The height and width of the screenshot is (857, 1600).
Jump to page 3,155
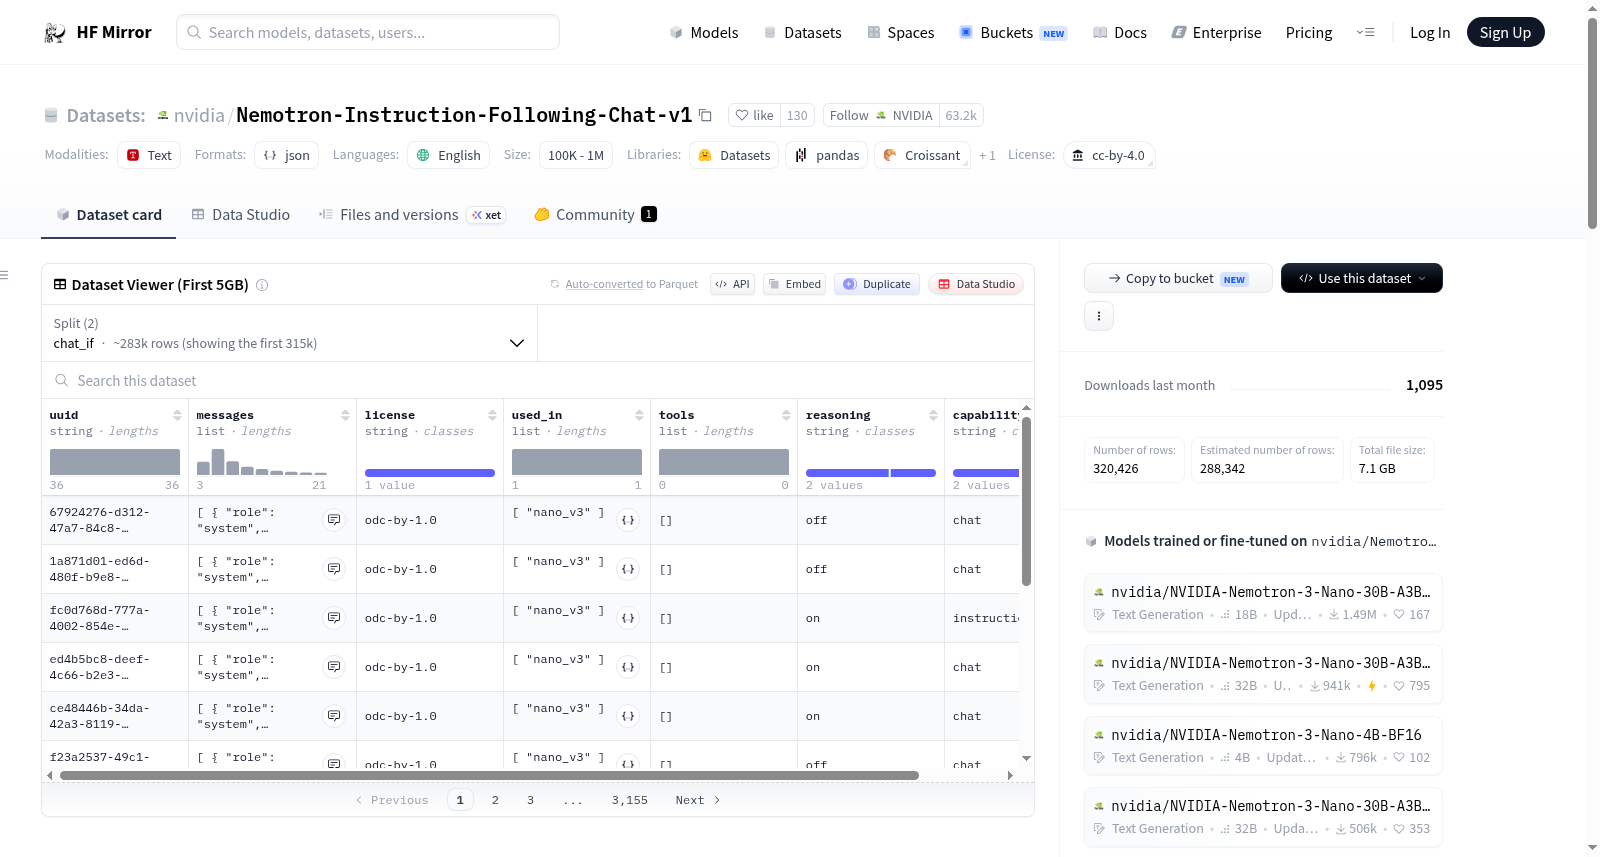[630, 800]
